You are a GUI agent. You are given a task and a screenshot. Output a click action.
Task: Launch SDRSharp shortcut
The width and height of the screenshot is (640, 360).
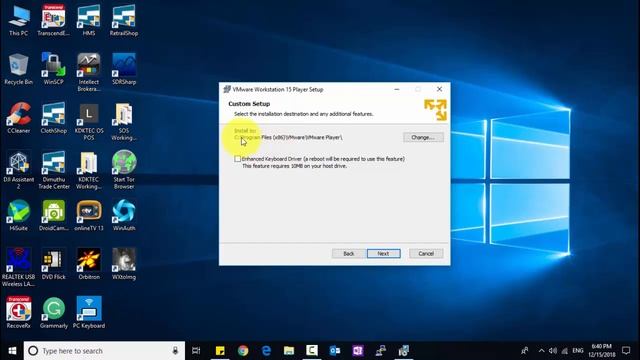coord(124,69)
